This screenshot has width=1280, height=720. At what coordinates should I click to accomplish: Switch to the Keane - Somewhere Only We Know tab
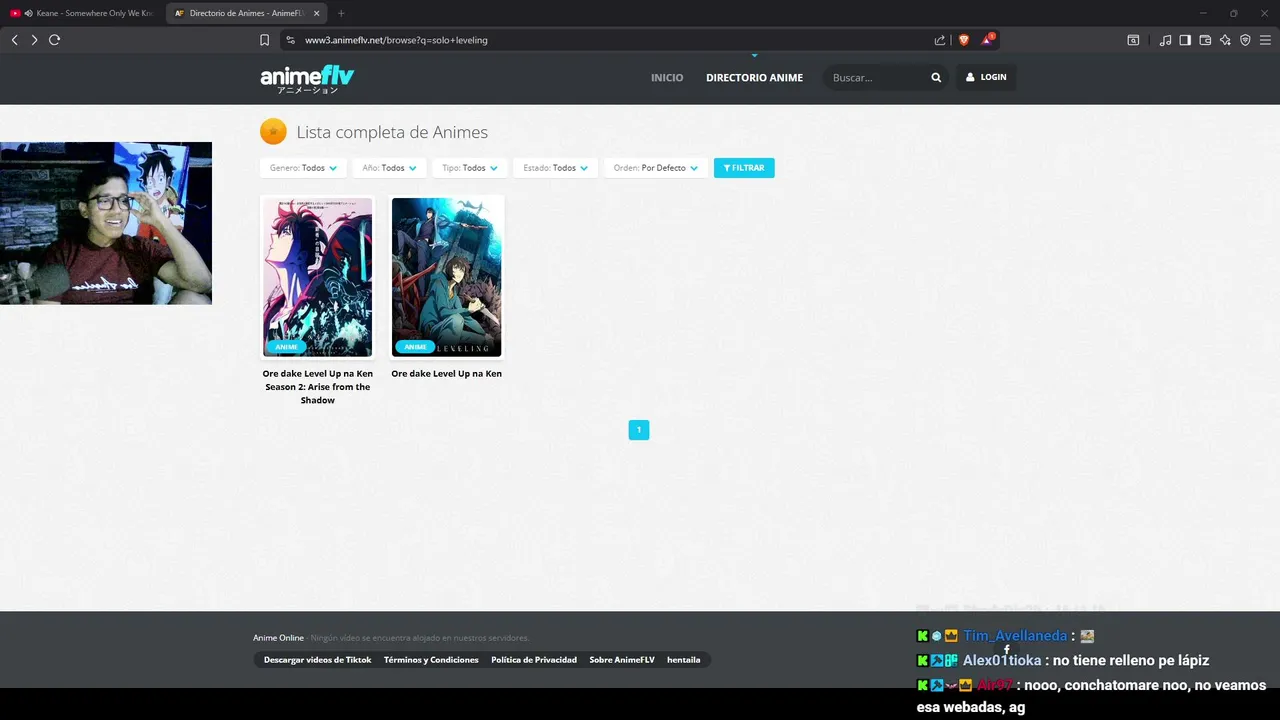(x=82, y=13)
